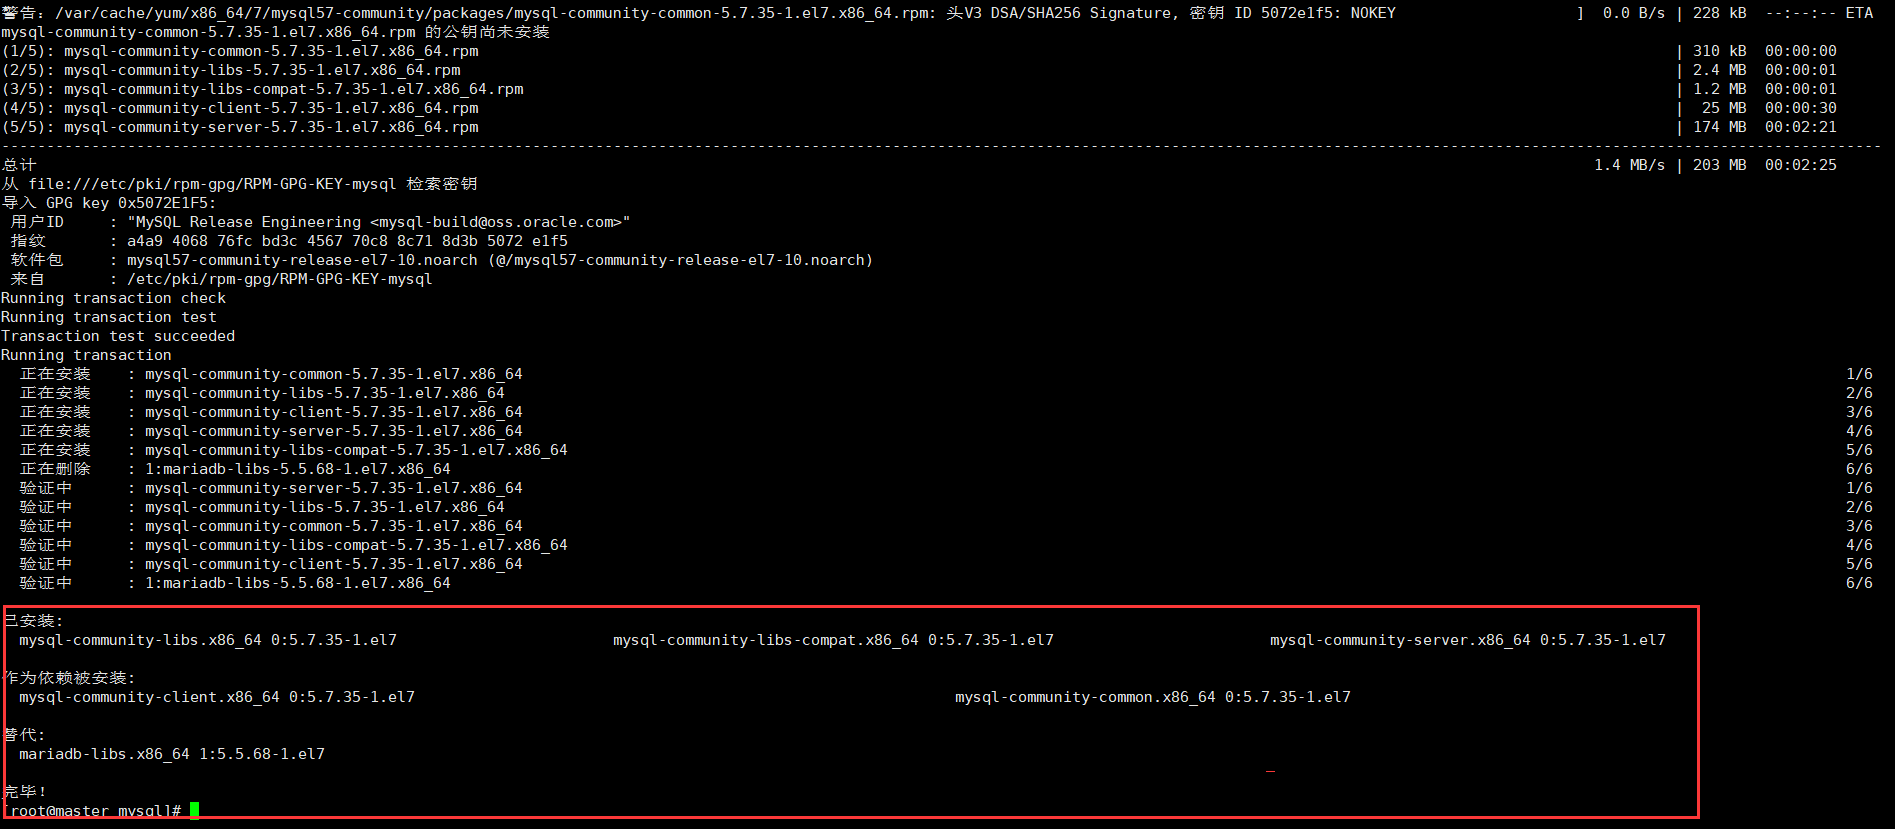Click the '已安装:' heading
The image size is (1895, 829).
[x=33, y=620]
